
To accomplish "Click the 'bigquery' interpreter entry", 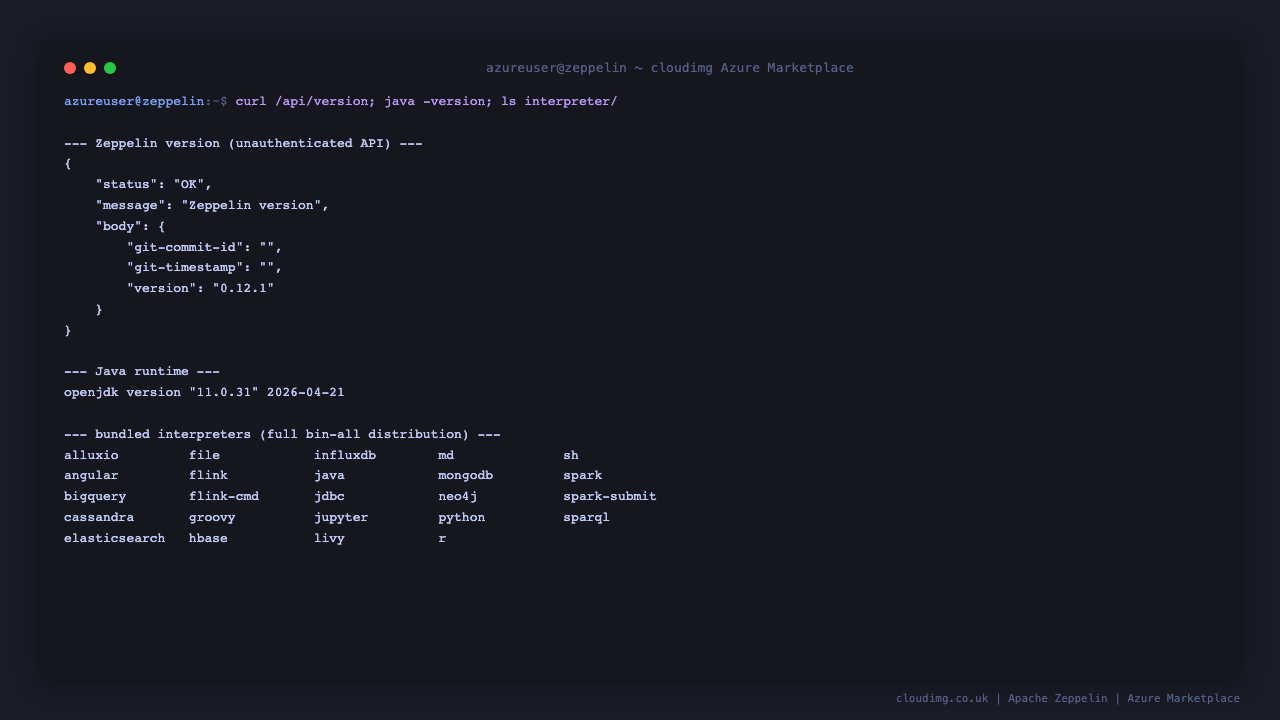I will [95, 496].
